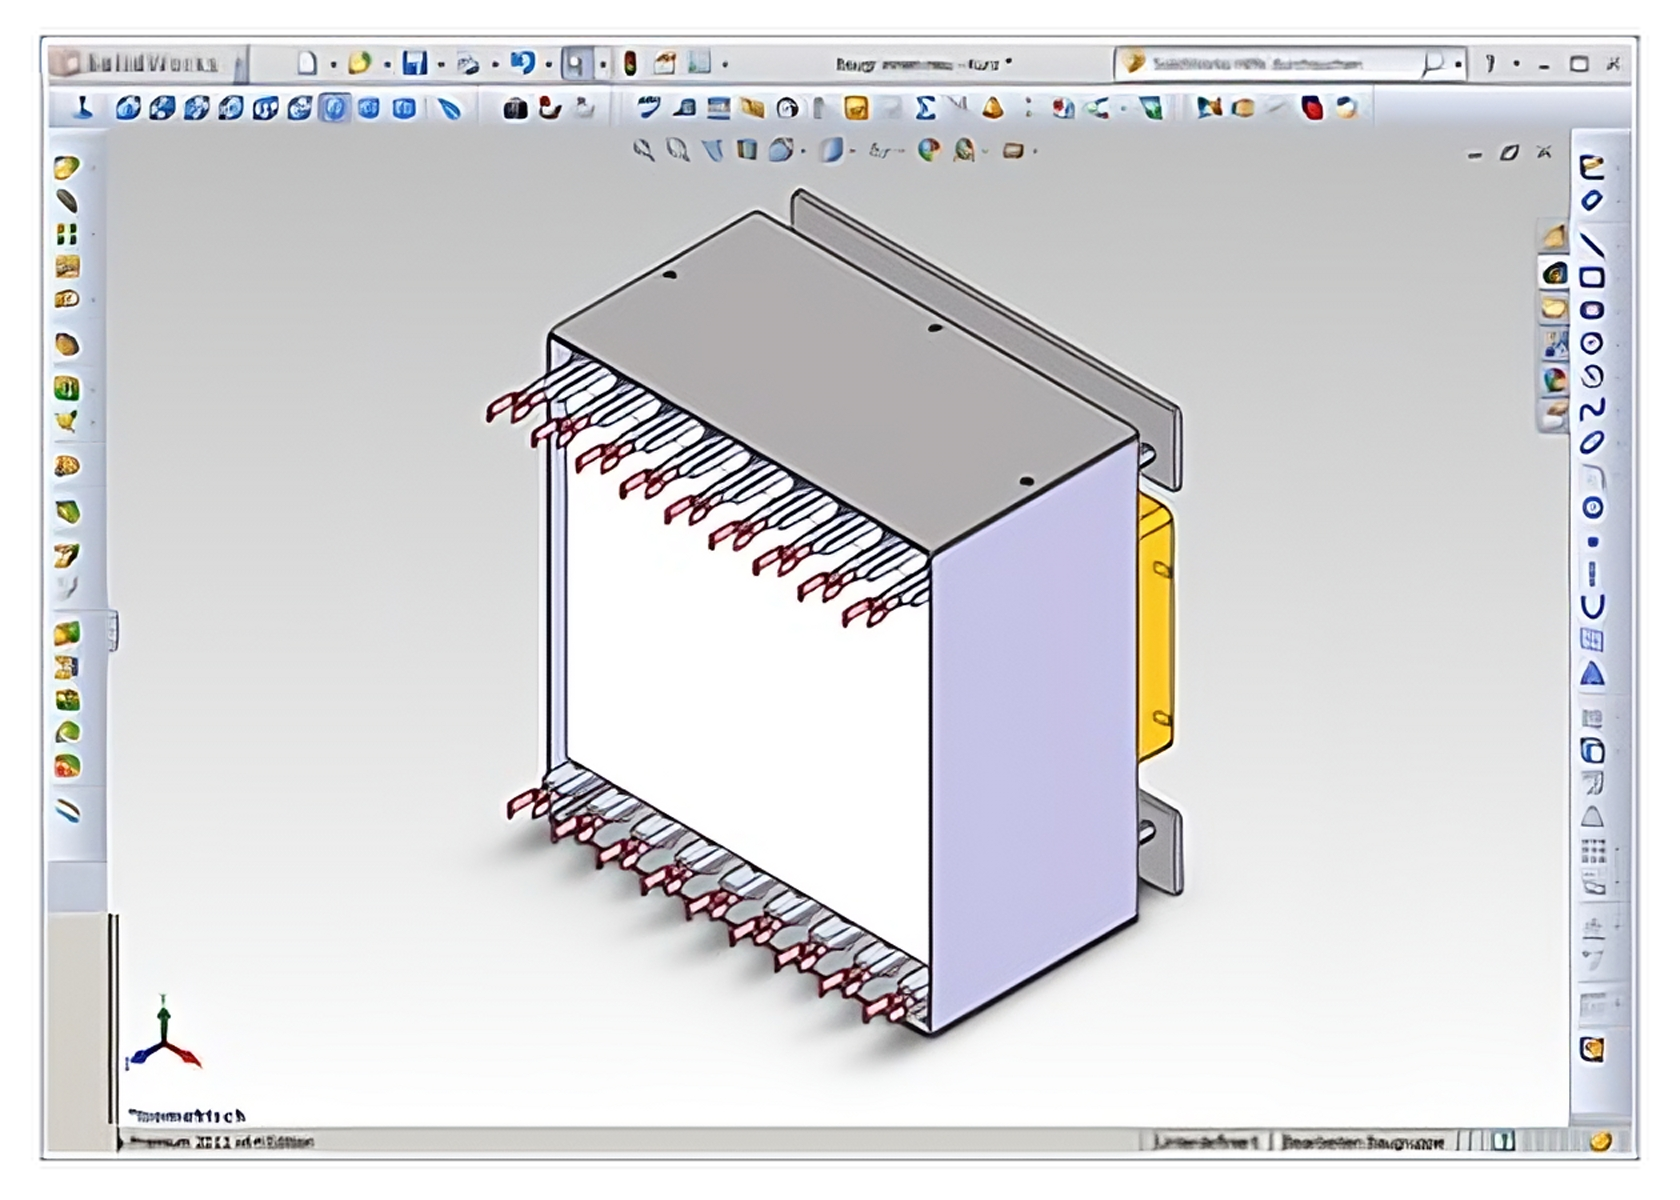Open the SolidWorks logo menu

pos(140,64)
